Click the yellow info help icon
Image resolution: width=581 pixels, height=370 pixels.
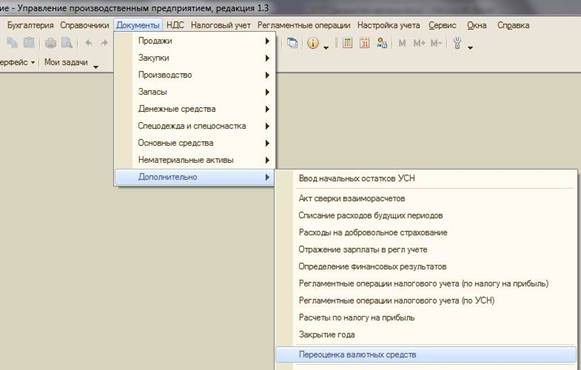point(313,43)
